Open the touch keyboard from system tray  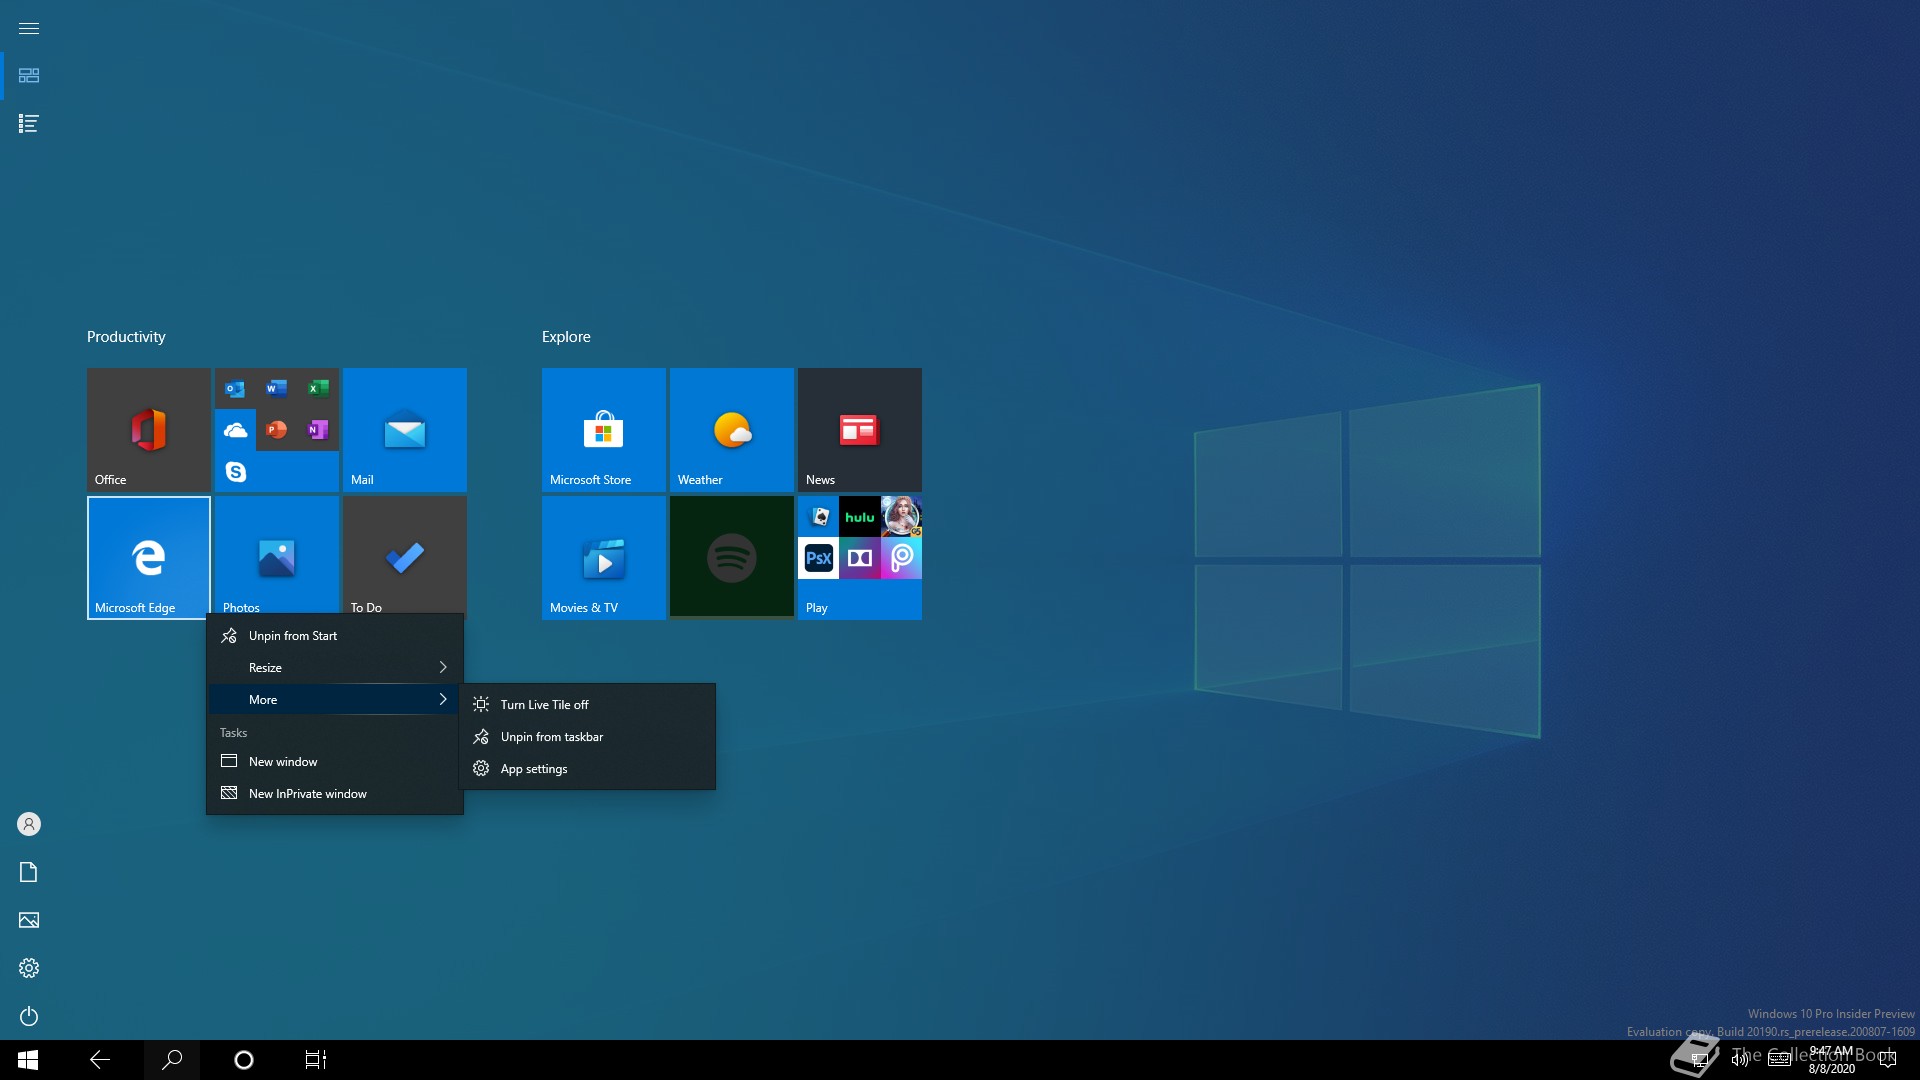click(x=1779, y=1060)
